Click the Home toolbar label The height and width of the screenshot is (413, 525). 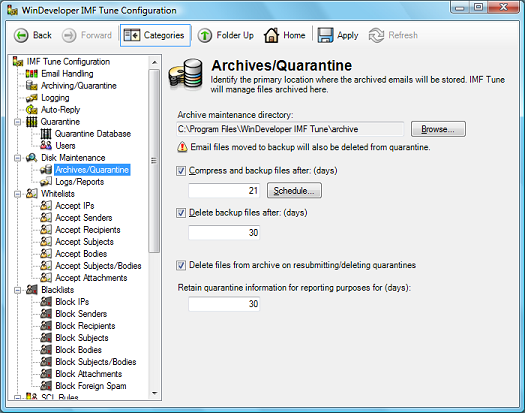pos(294,35)
